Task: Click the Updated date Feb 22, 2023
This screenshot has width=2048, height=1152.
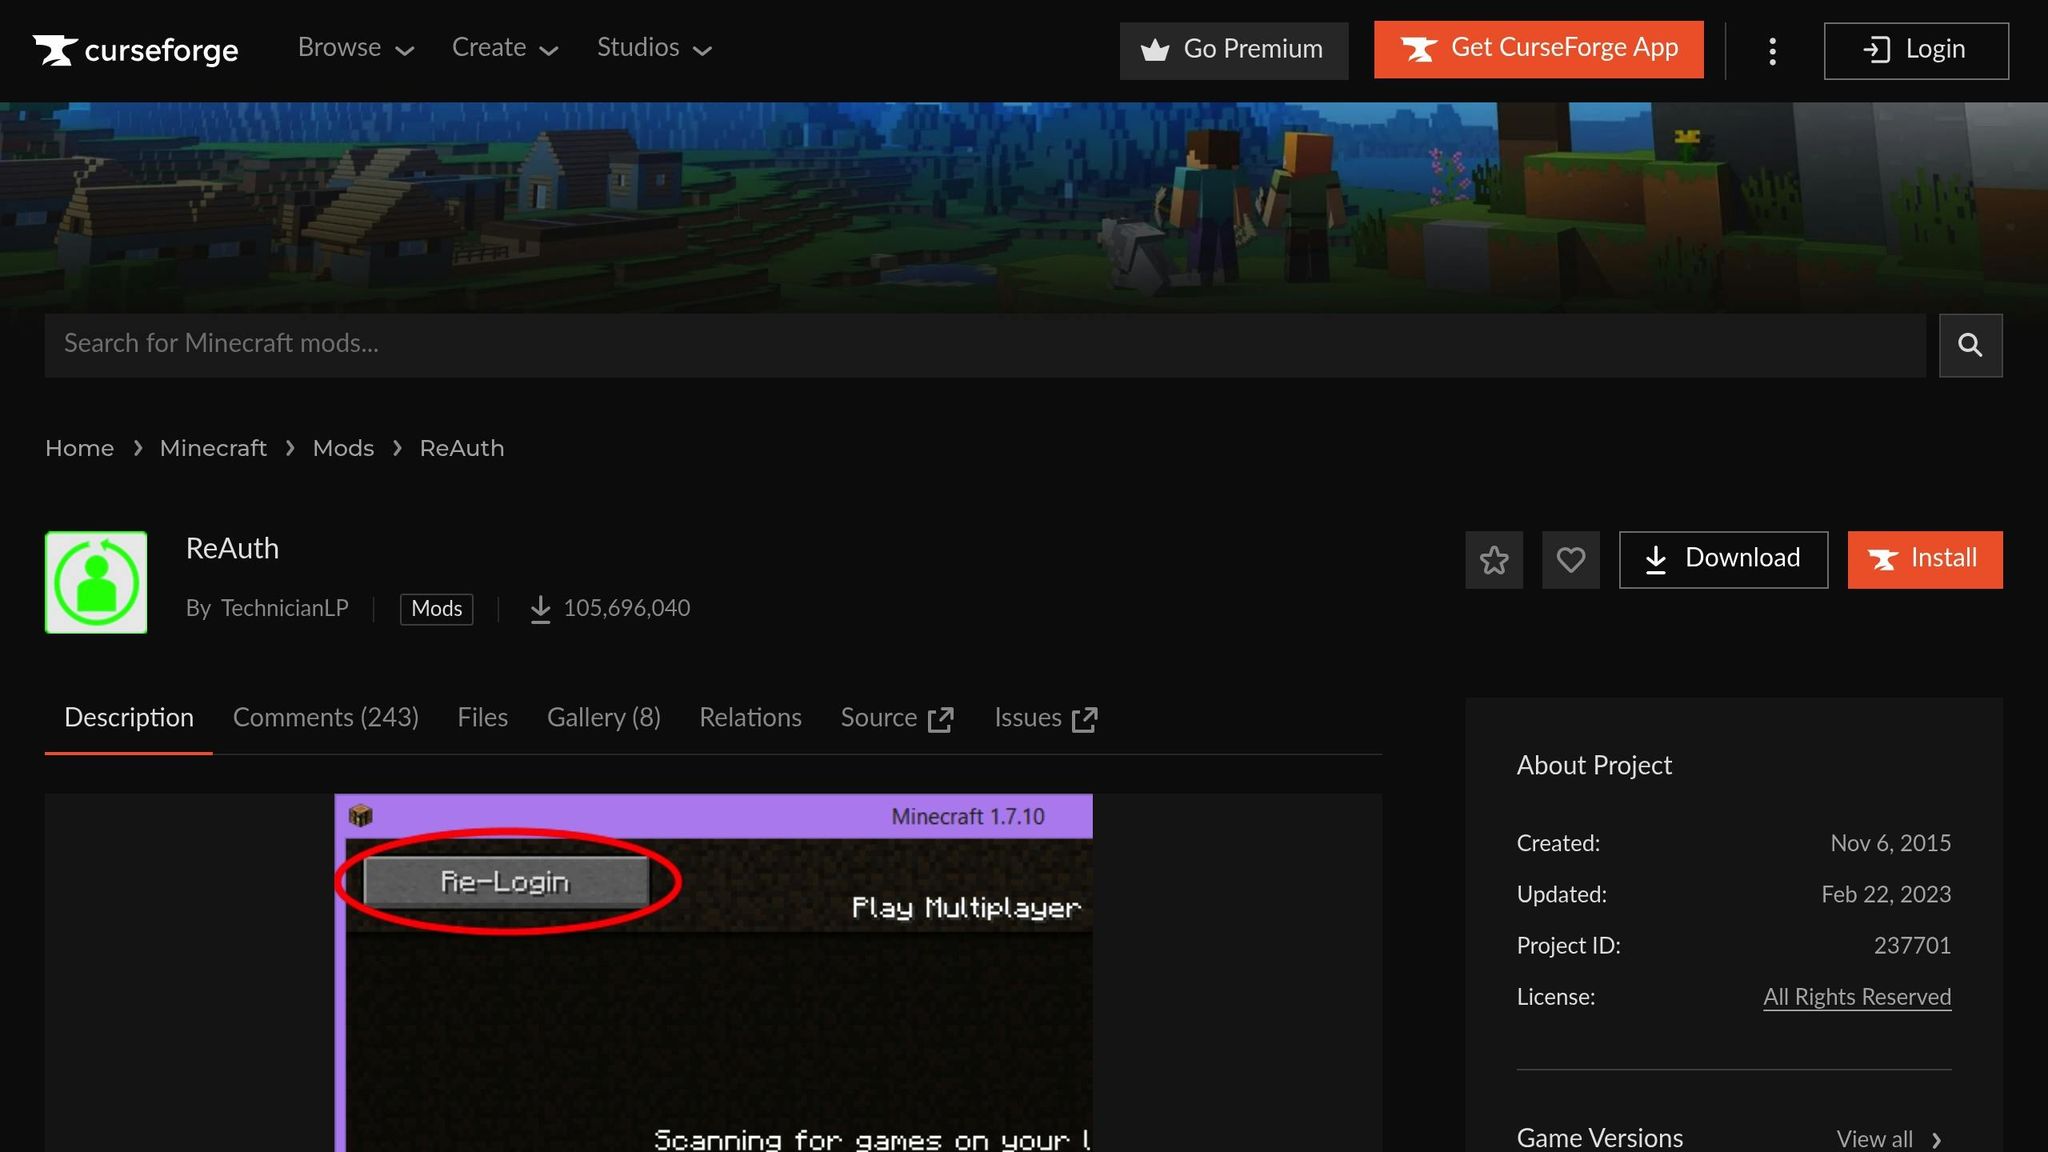Action: (x=1885, y=894)
